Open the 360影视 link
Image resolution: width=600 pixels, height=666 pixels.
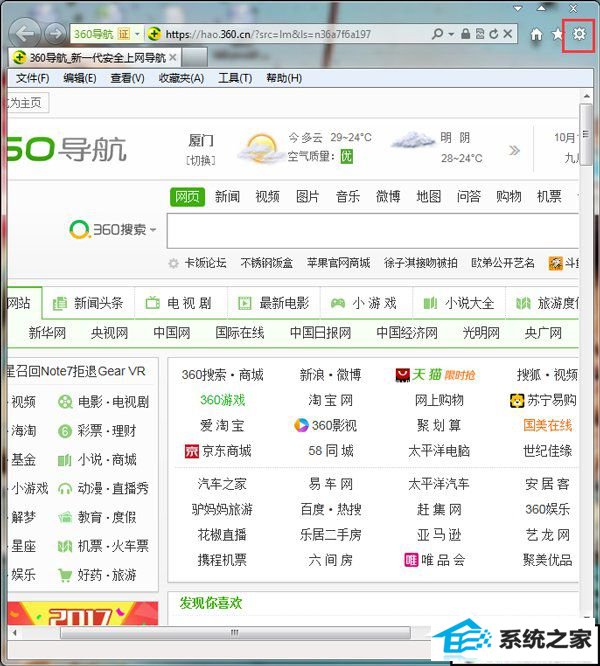(x=326, y=425)
